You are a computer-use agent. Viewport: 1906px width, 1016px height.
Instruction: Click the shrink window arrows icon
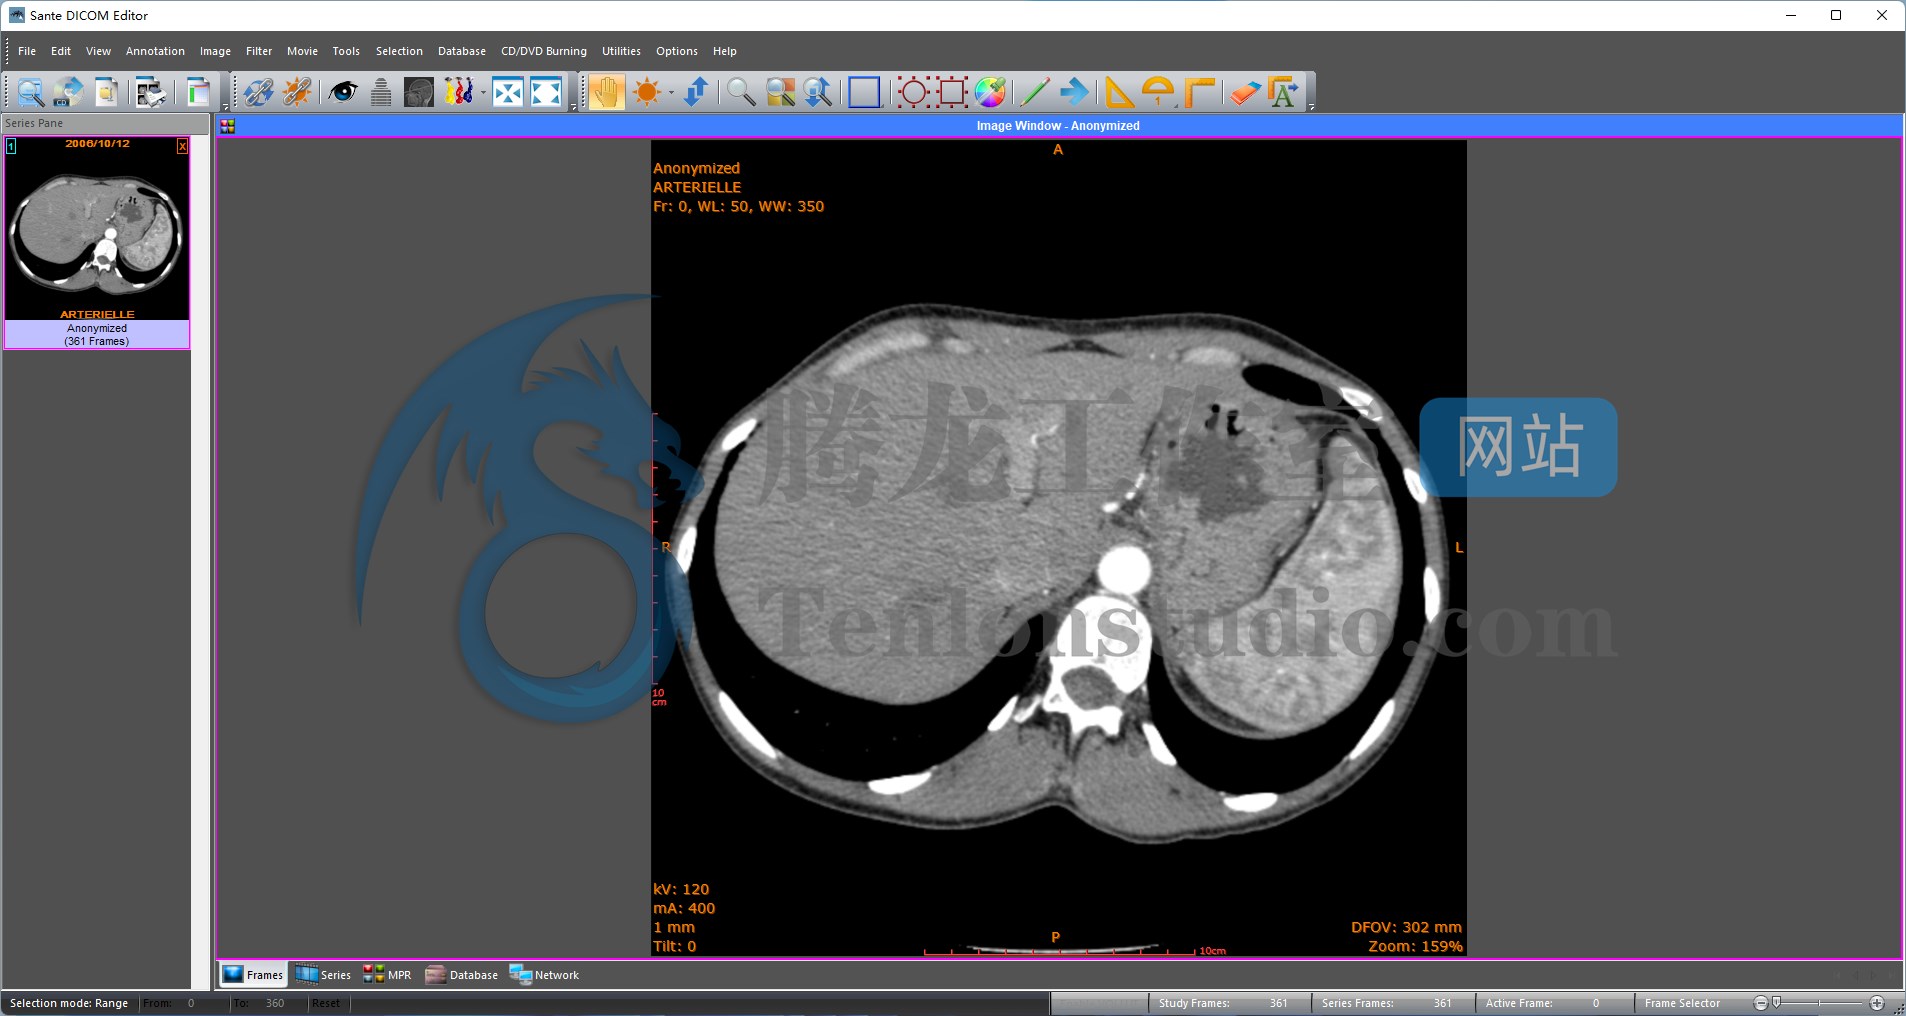(508, 92)
